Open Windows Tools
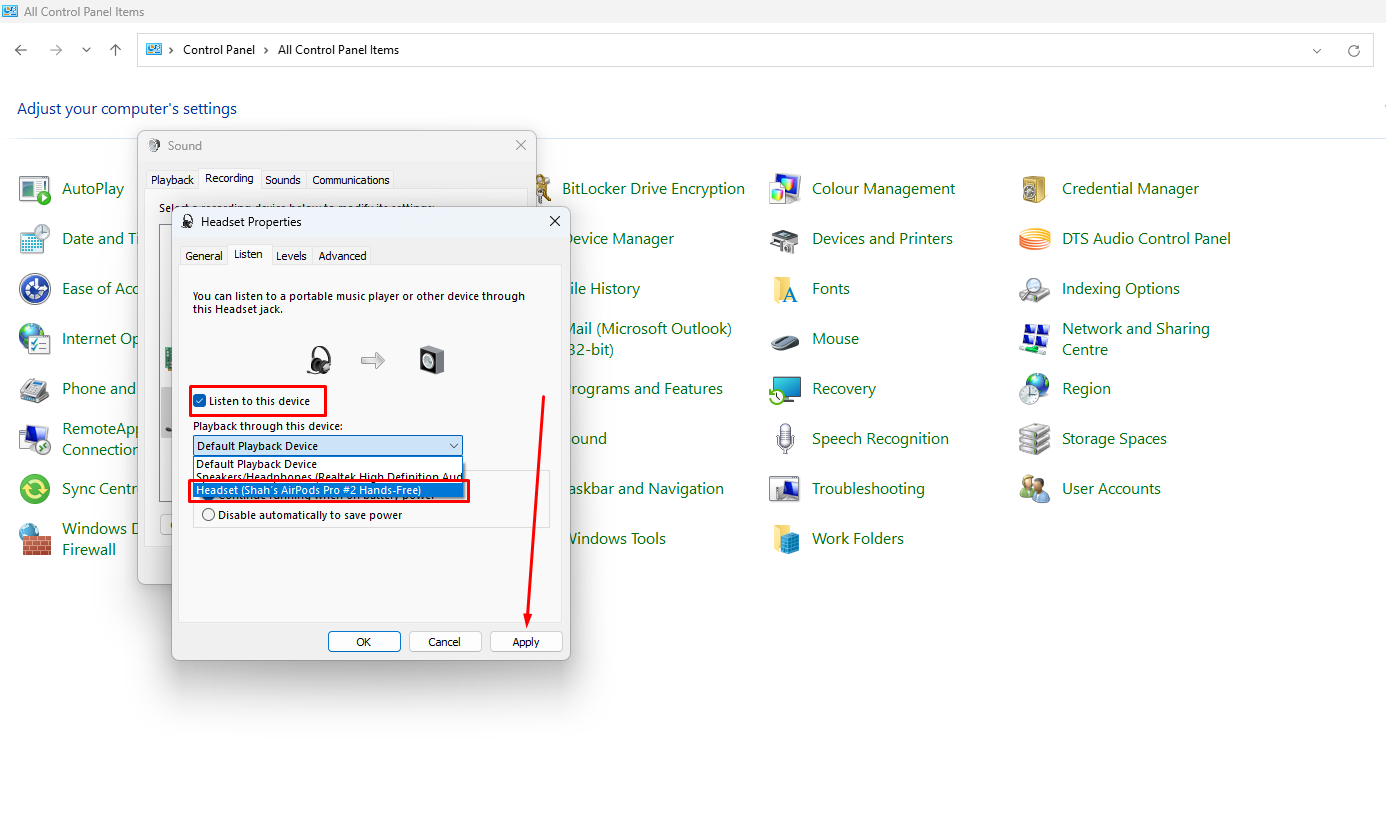Viewport: 1386px width, 827px height. [x=616, y=539]
